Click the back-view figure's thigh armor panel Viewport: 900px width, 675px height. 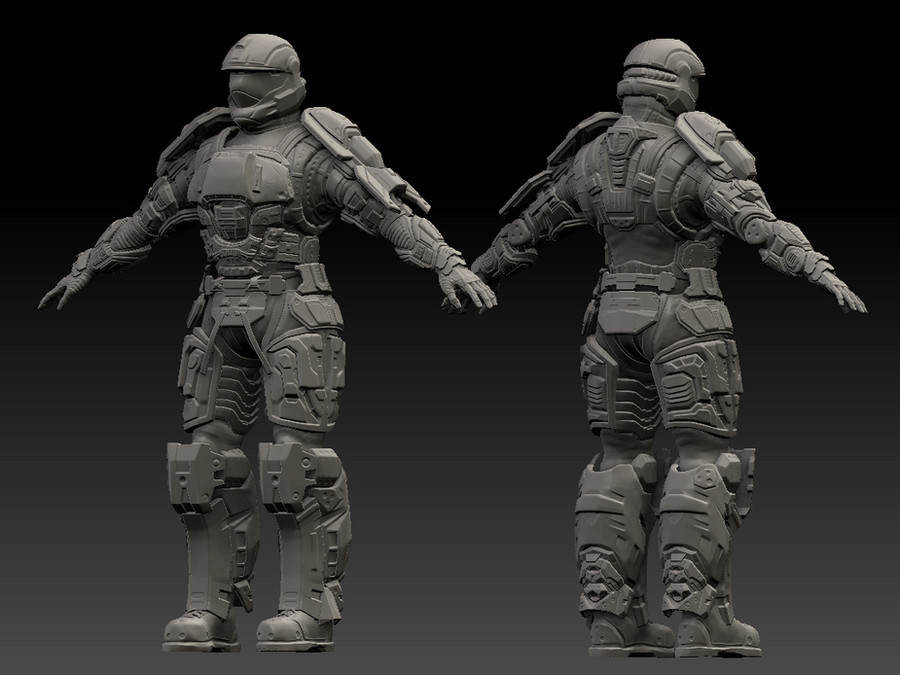tap(696, 385)
